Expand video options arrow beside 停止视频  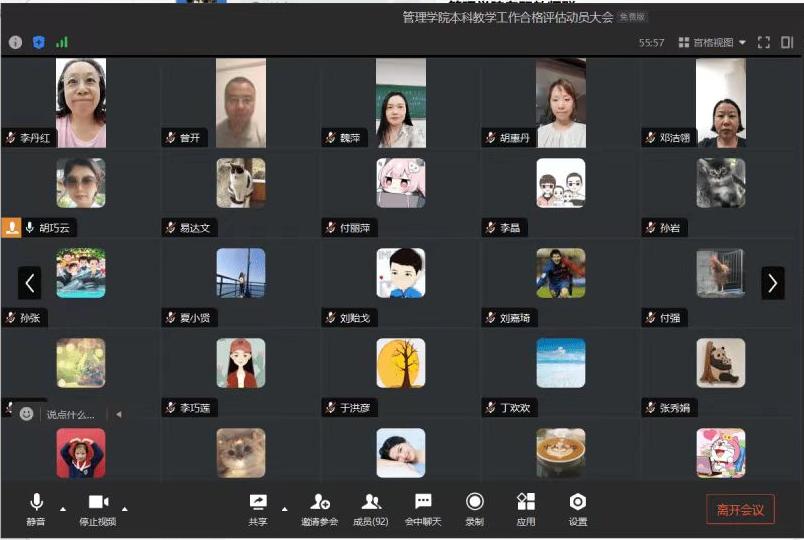[125, 508]
